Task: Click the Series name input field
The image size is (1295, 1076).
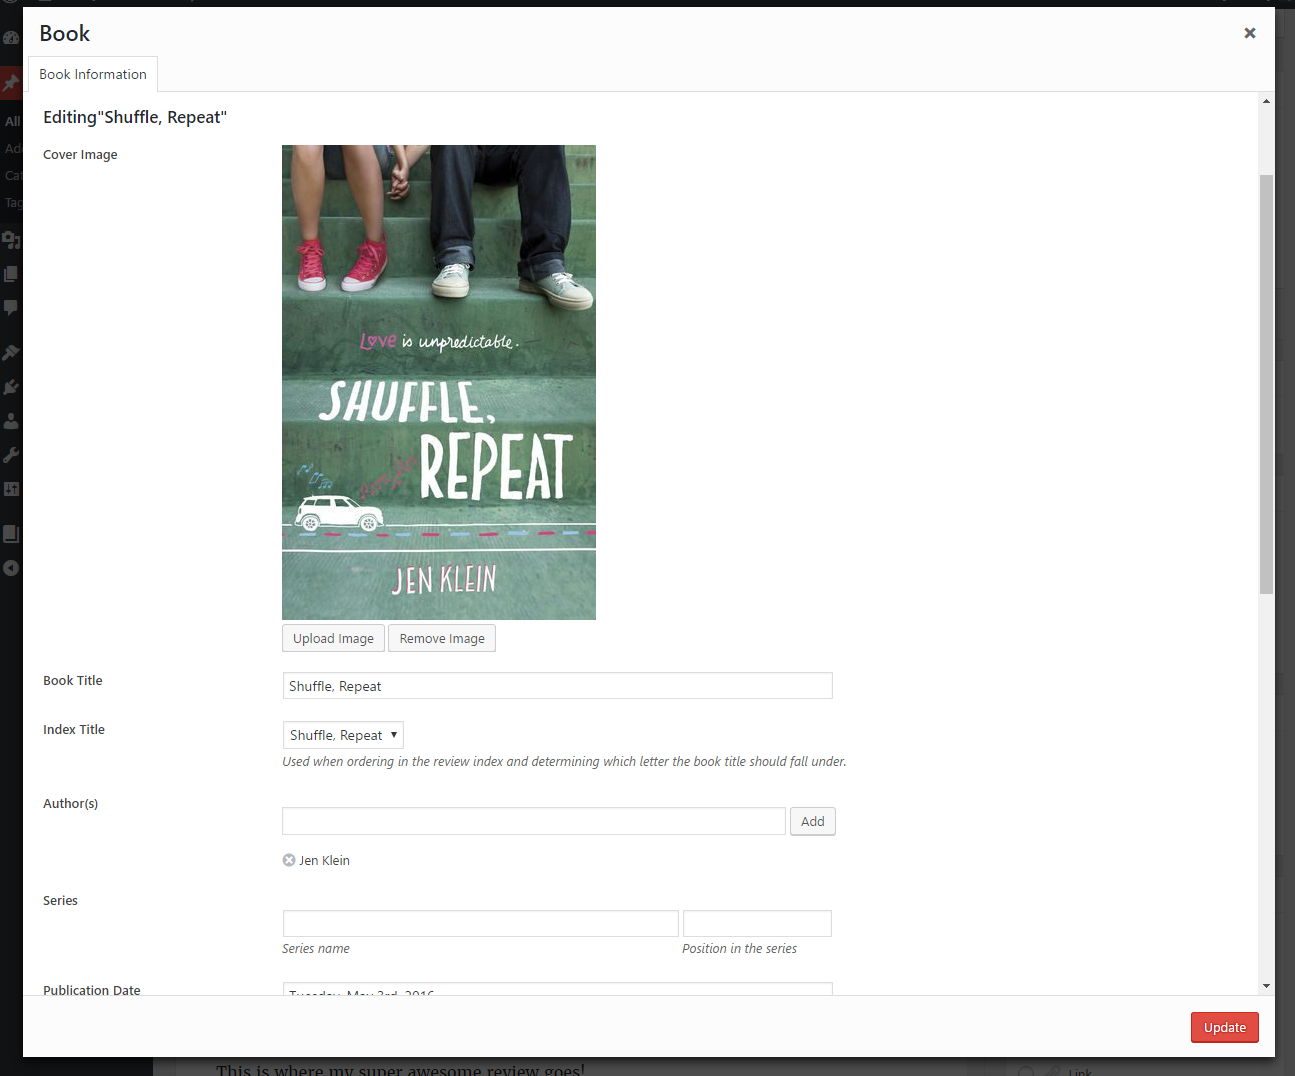Action: (480, 923)
